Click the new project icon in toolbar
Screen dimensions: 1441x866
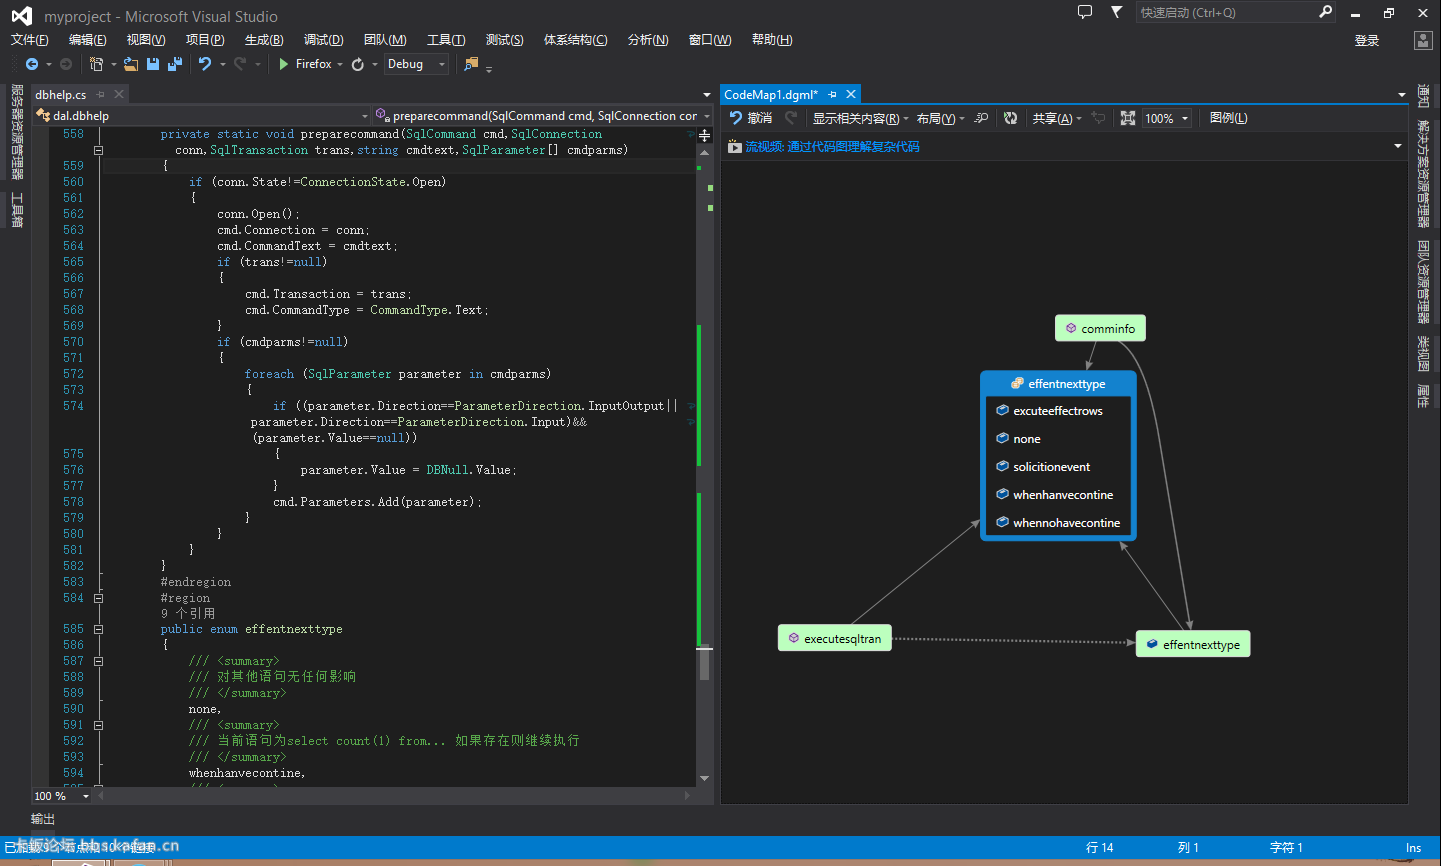(x=96, y=64)
